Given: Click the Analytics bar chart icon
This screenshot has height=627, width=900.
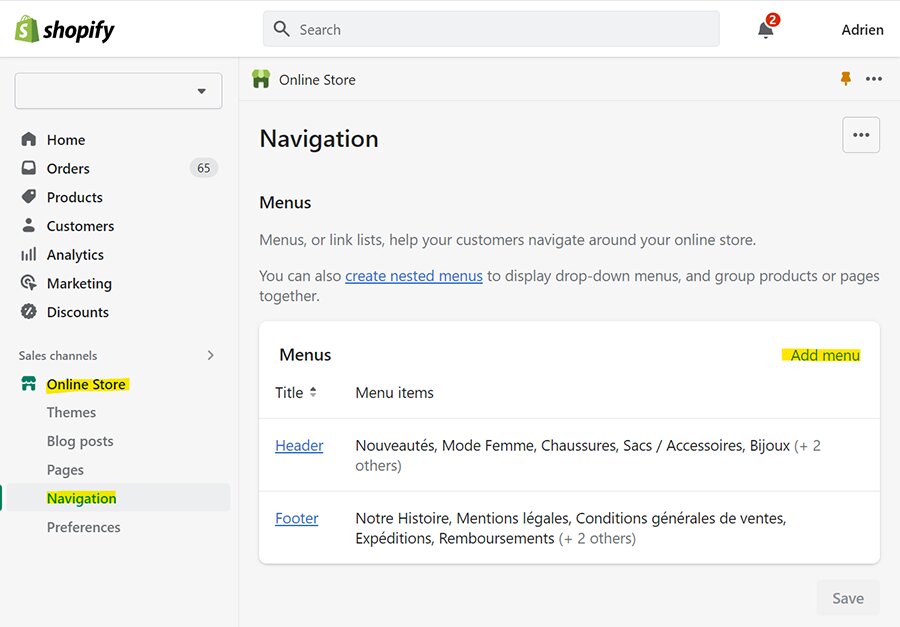Looking at the screenshot, I should click(x=29, y=254).
